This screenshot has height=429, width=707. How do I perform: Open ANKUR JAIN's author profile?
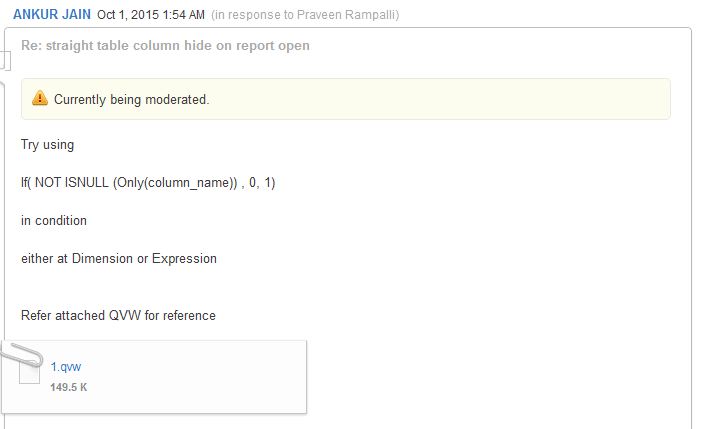pyautogui.click(x=51, y=15)
